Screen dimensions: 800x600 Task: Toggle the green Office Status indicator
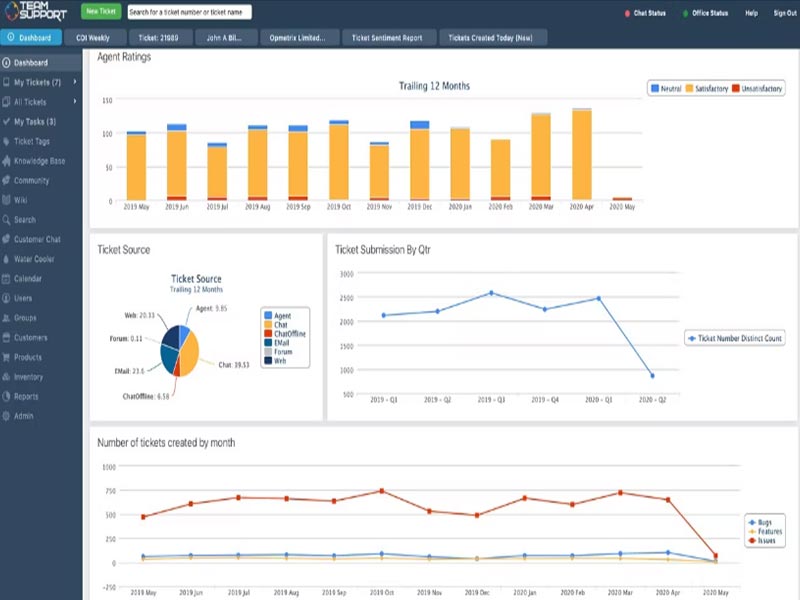[x=685, y=14]
